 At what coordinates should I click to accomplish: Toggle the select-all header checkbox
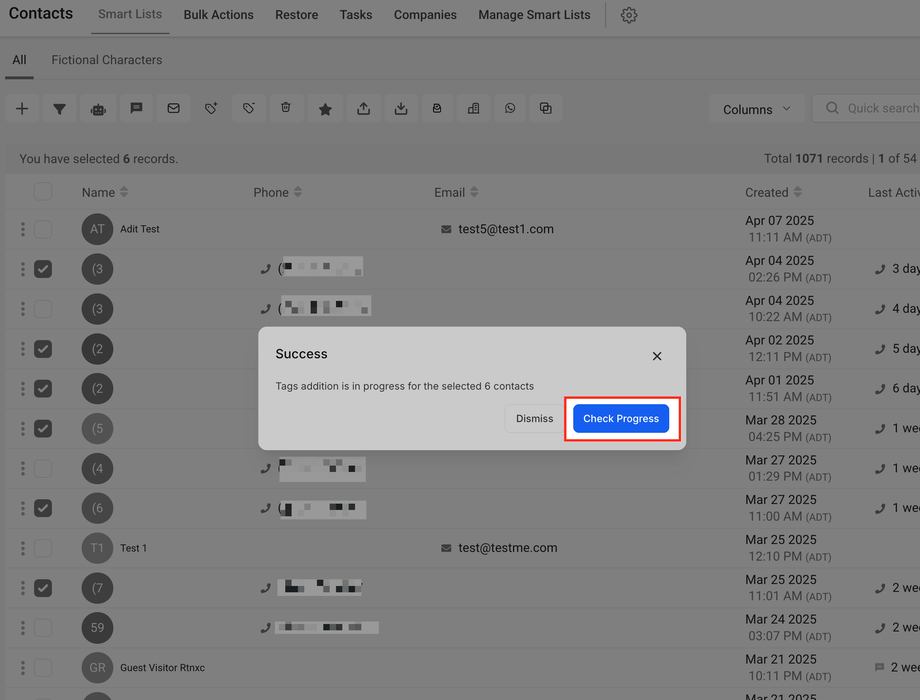pyautogui.click(x=43, y=192)
